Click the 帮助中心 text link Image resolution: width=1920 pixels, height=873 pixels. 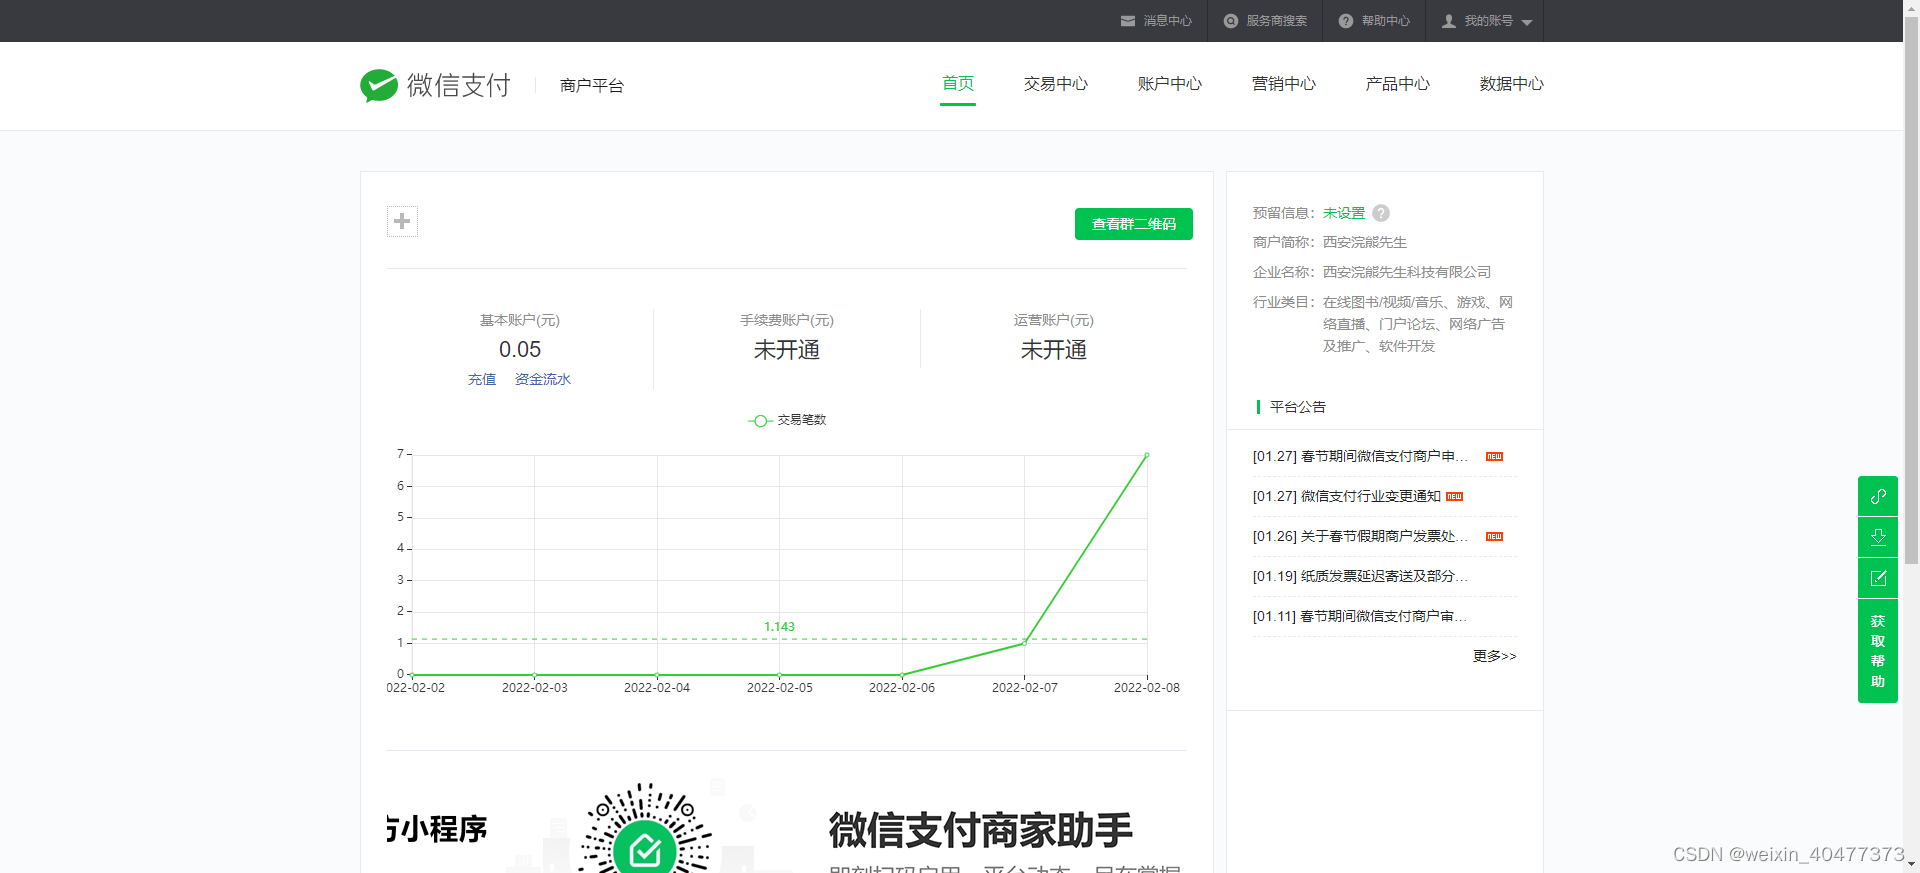tap(1386, 21)
